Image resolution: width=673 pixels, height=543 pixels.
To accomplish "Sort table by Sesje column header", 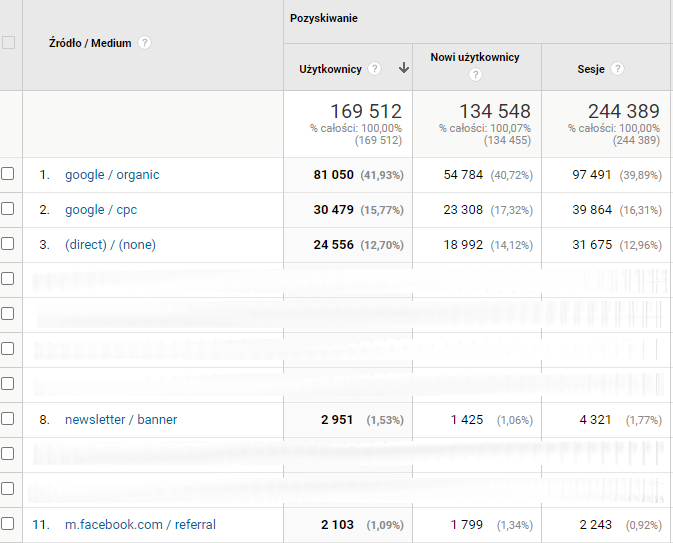I will (x=591, y=69).
